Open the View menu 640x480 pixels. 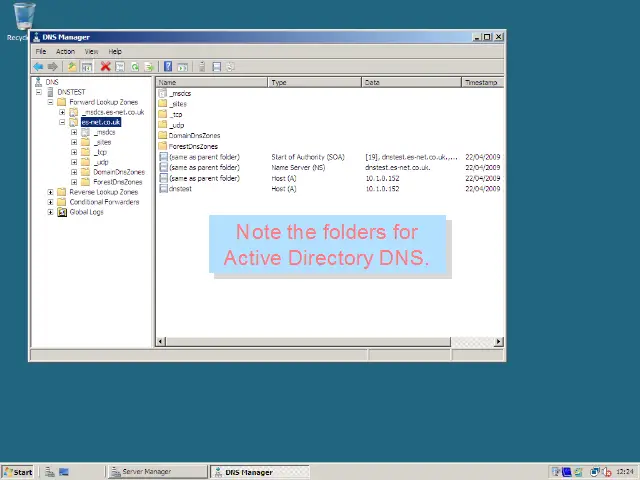(x=91, y=51)
